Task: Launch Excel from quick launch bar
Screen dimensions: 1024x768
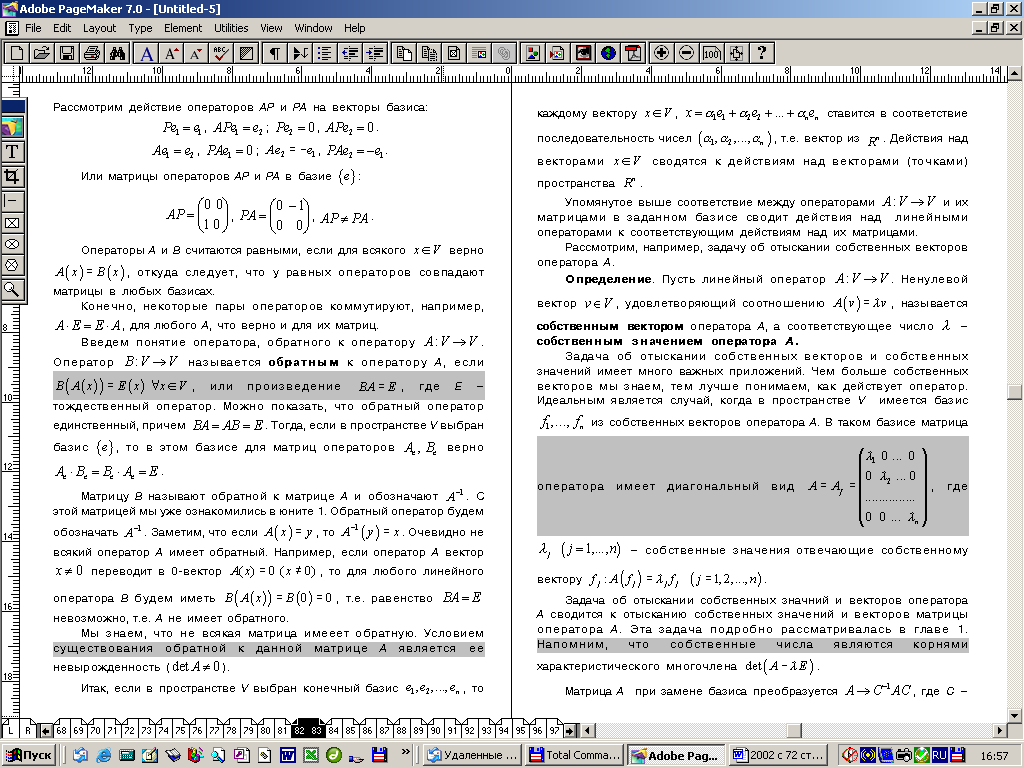Action: click(x=311, y=755)
